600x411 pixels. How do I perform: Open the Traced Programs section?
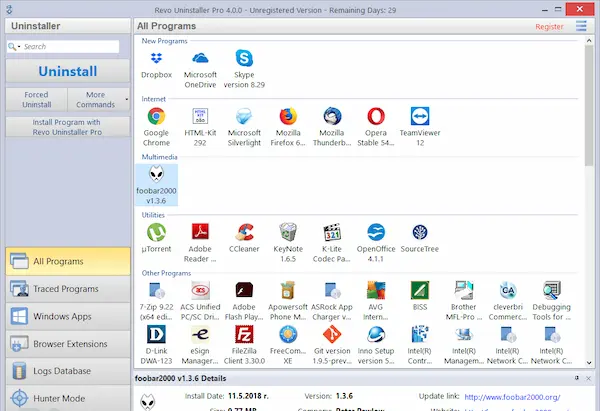click(x=68, y=289)
